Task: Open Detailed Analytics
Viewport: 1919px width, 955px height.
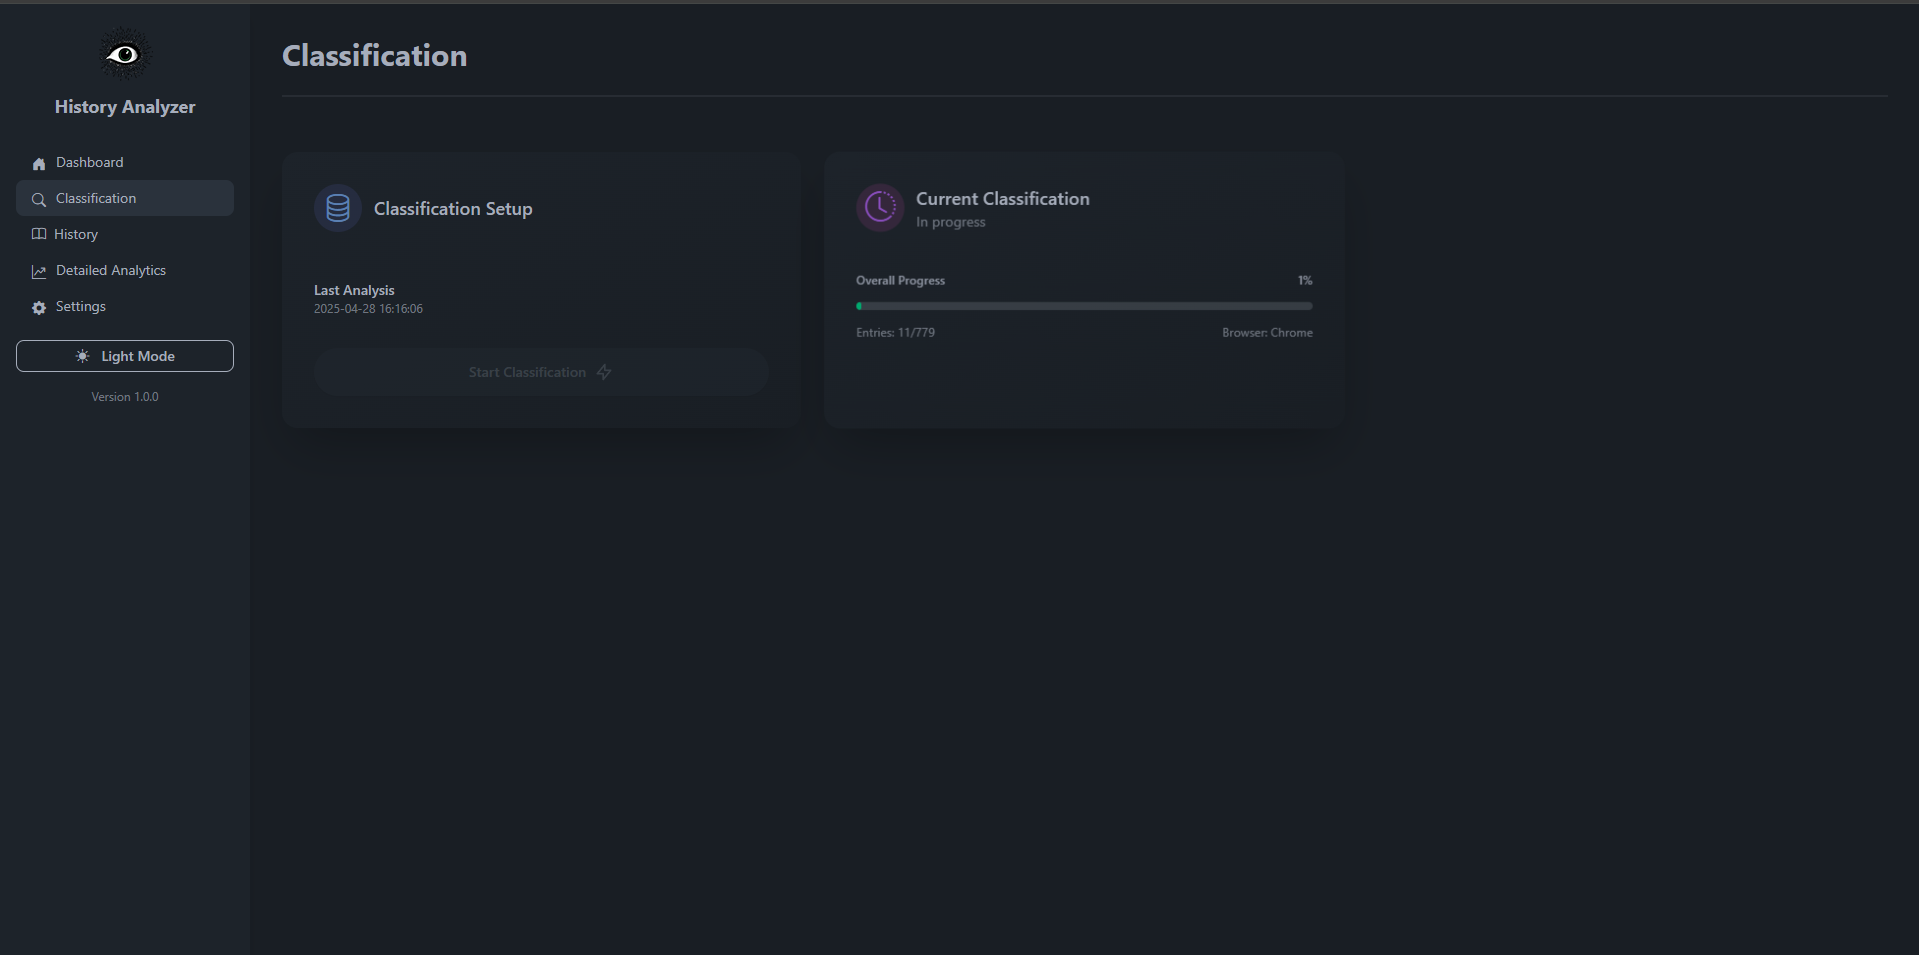Action: pyautogui.click(x=125, y=270)
